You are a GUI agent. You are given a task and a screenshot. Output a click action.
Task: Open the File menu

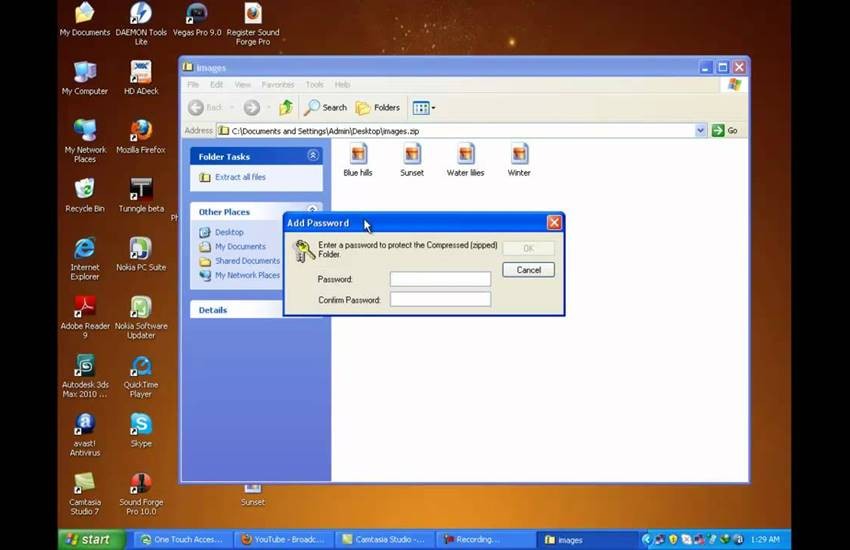point(193,85)
